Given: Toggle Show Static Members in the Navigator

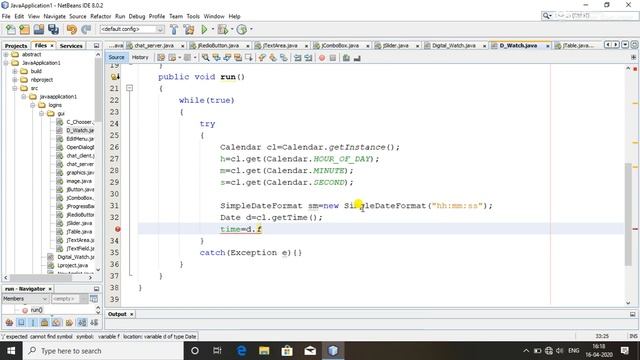Looking at the screenshot, I should 33,323.
